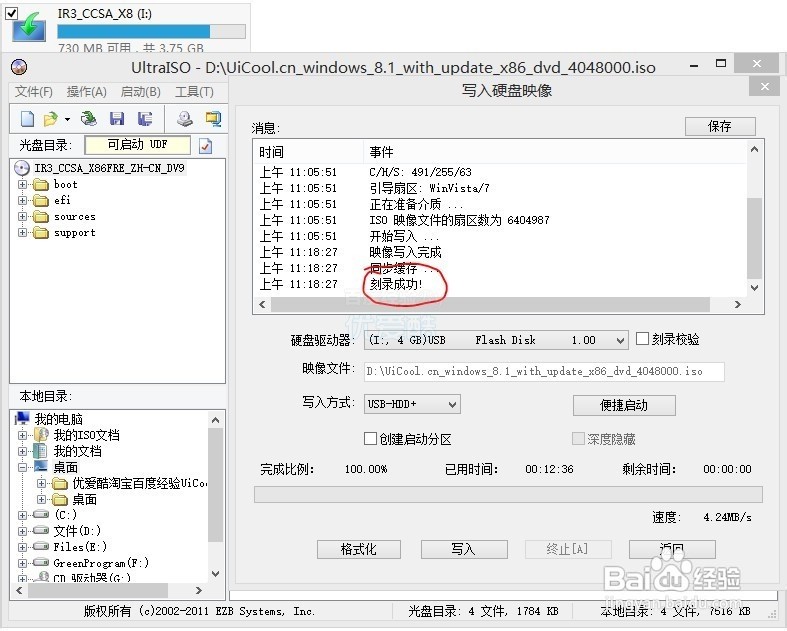Click the 写入 button
Screen dimensions: 787x631
pos(464,549)
